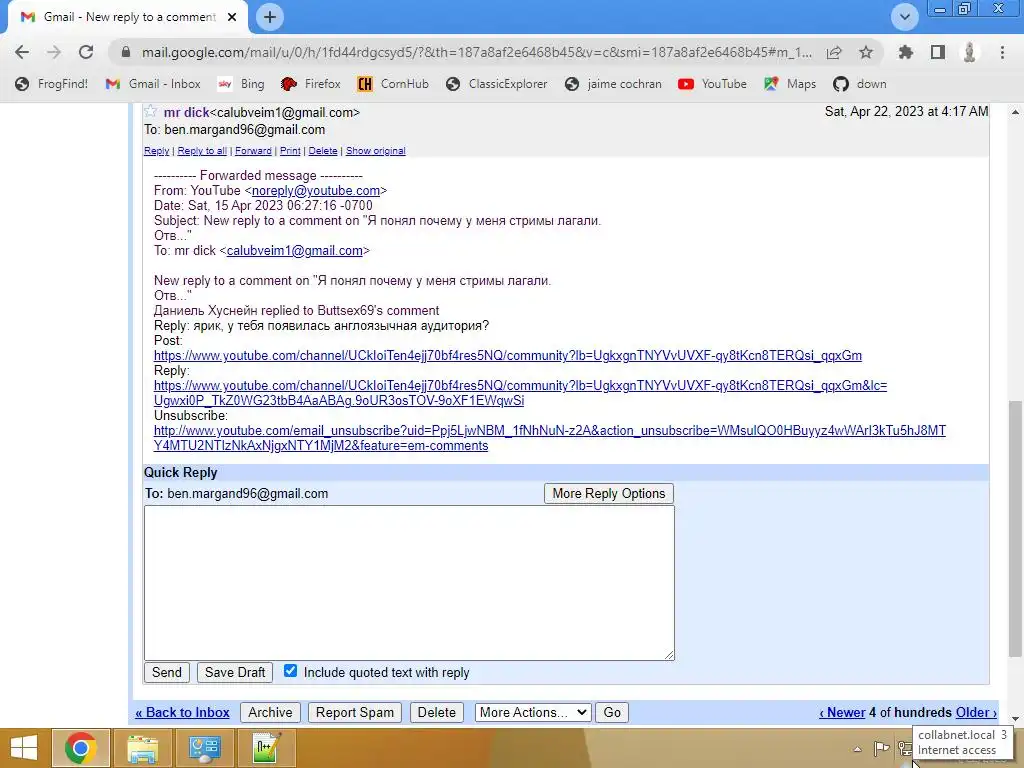The width and height of the screenshot is (1024, 768).
Task: Open the notepad editor taskbar icon
Action: point(266,748)
